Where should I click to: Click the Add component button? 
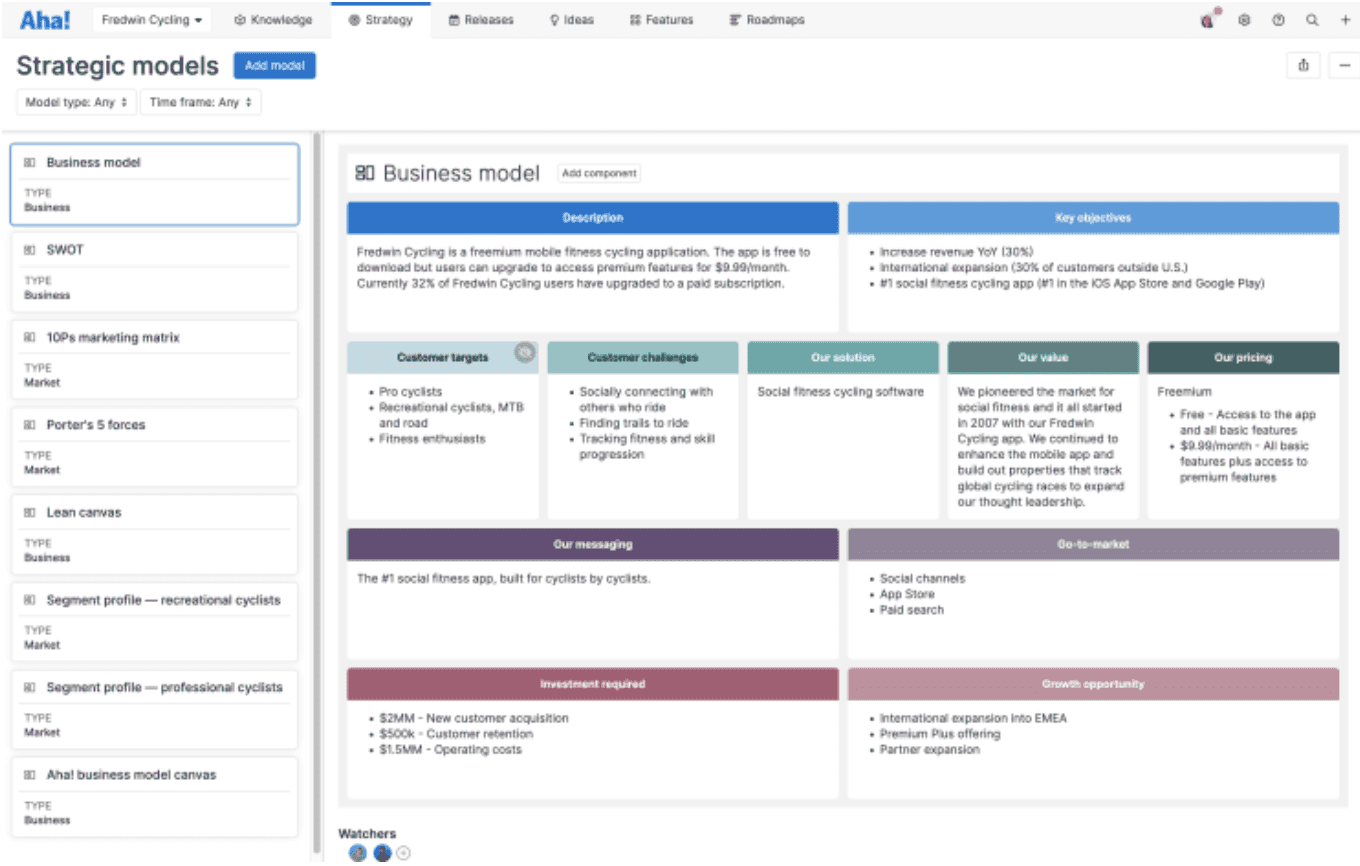pos(598,172)
